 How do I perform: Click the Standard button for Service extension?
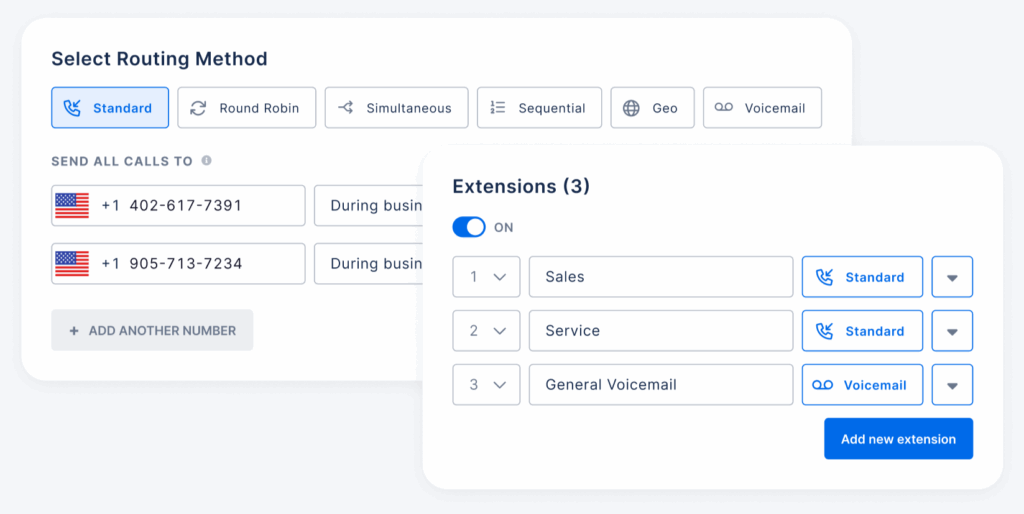coord(862,331)
